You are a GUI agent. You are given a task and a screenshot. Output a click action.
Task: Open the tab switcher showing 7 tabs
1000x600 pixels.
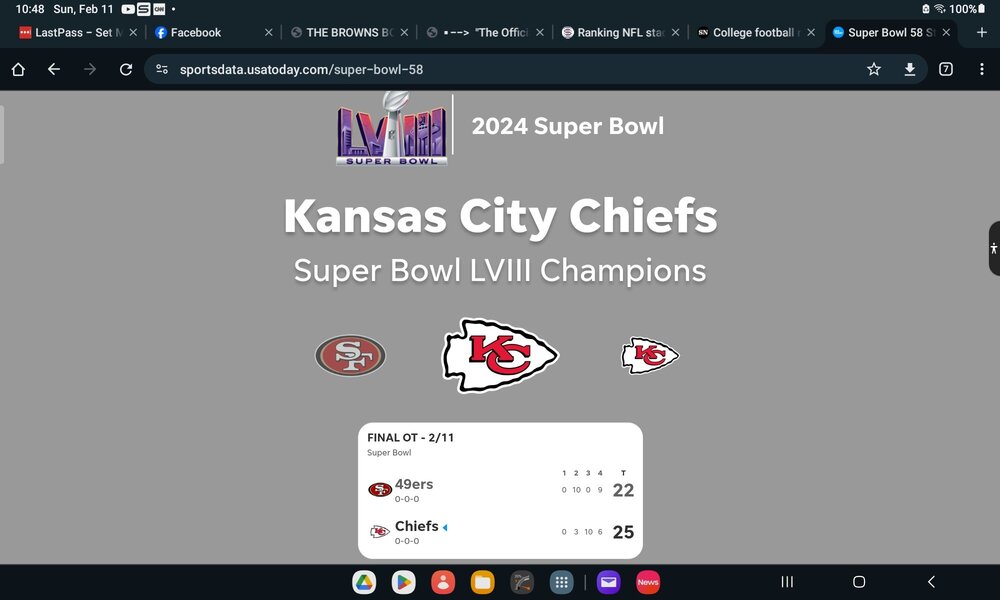coord(946,70)
